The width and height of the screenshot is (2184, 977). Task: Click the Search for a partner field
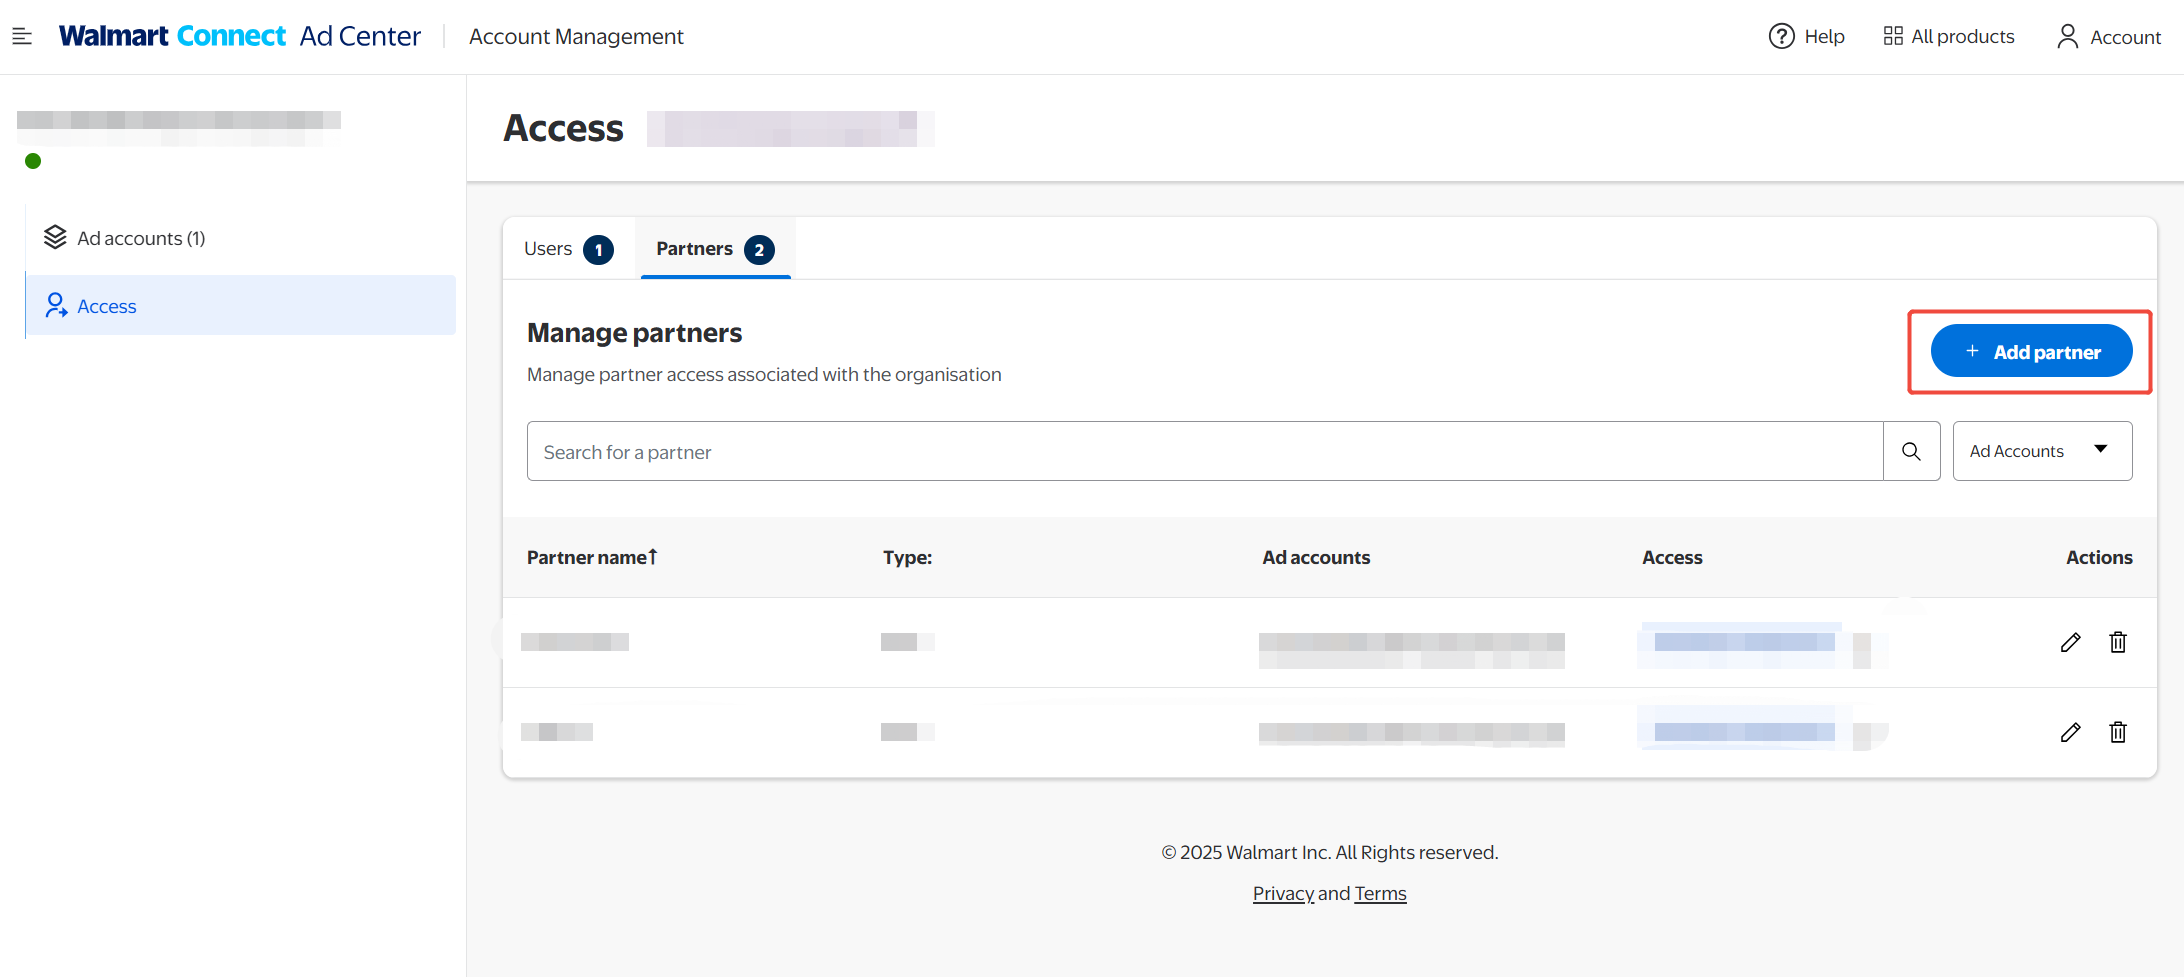pyautogui.click(x=1204, y=452)
